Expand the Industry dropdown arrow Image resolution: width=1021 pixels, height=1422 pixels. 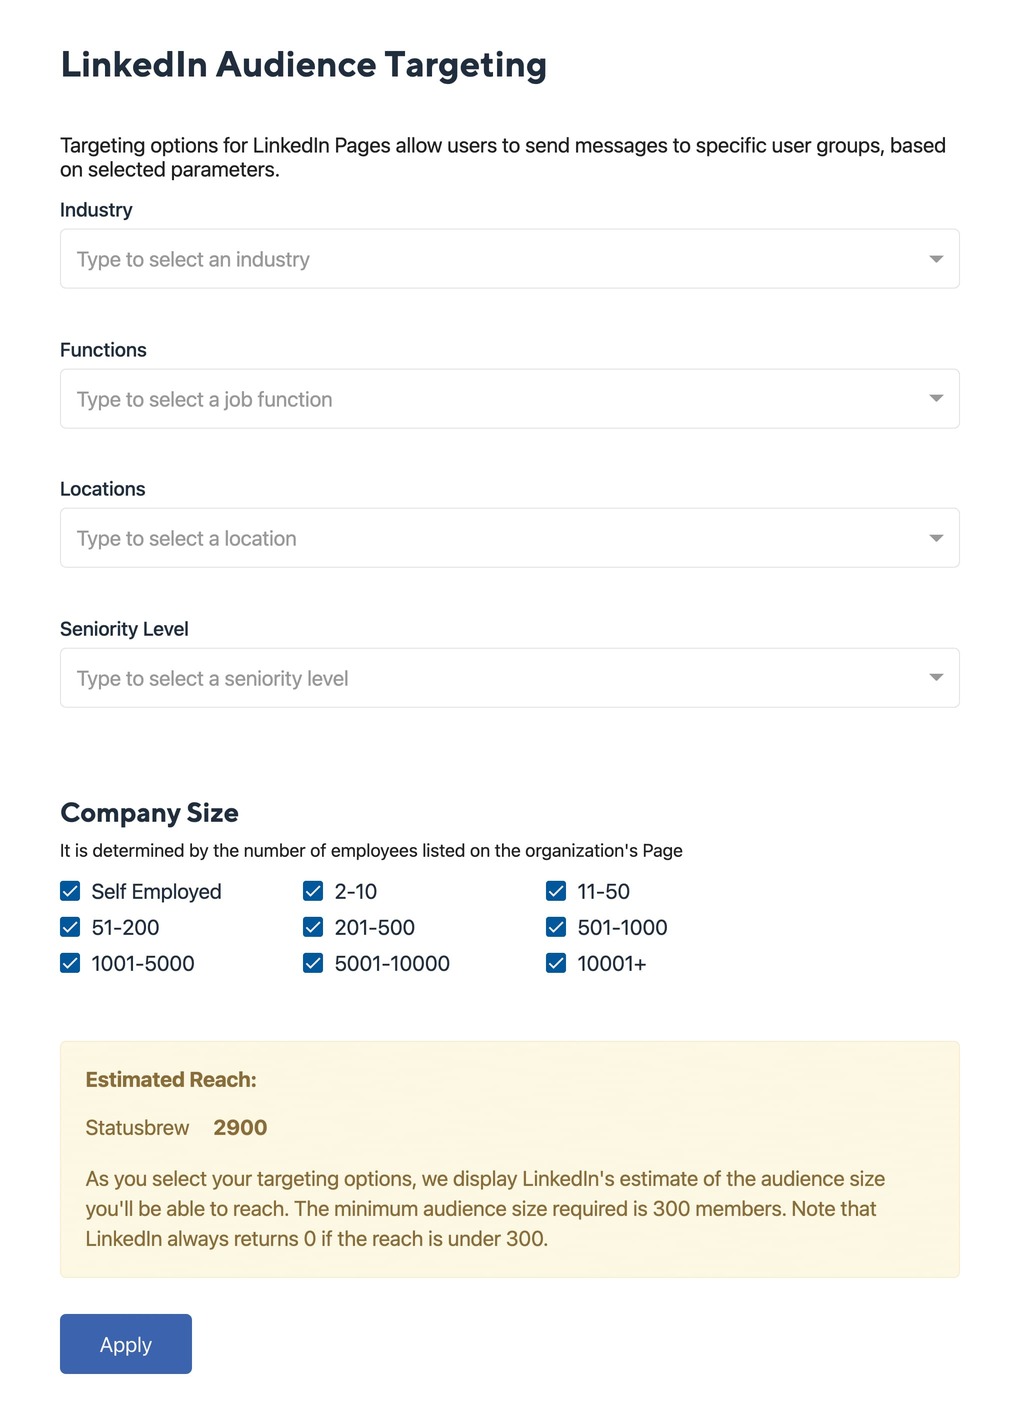(x=936, y=259)
